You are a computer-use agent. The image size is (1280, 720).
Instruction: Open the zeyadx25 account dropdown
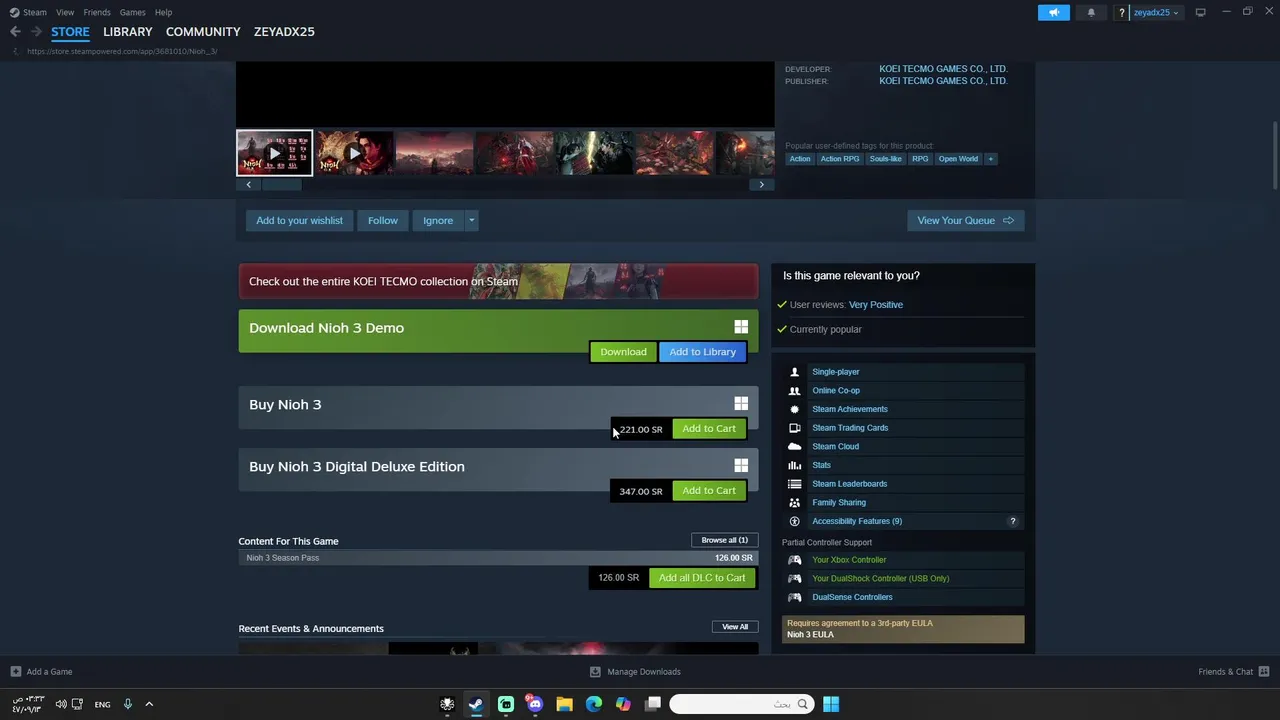point(1156,12)
